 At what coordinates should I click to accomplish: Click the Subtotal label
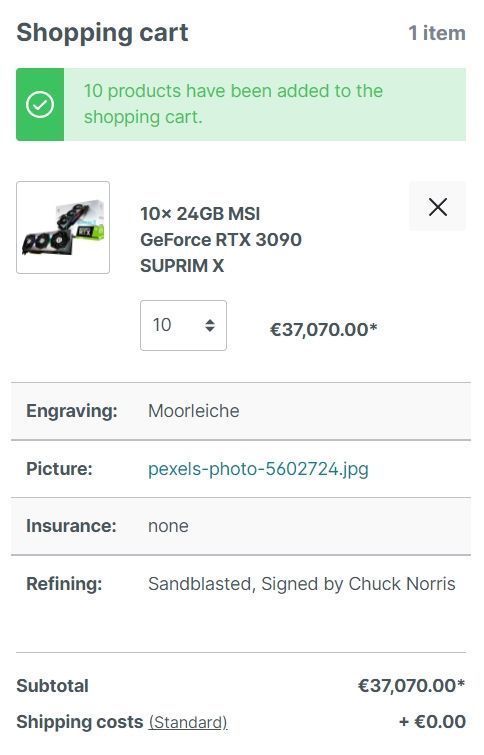[x=52, y=686]
